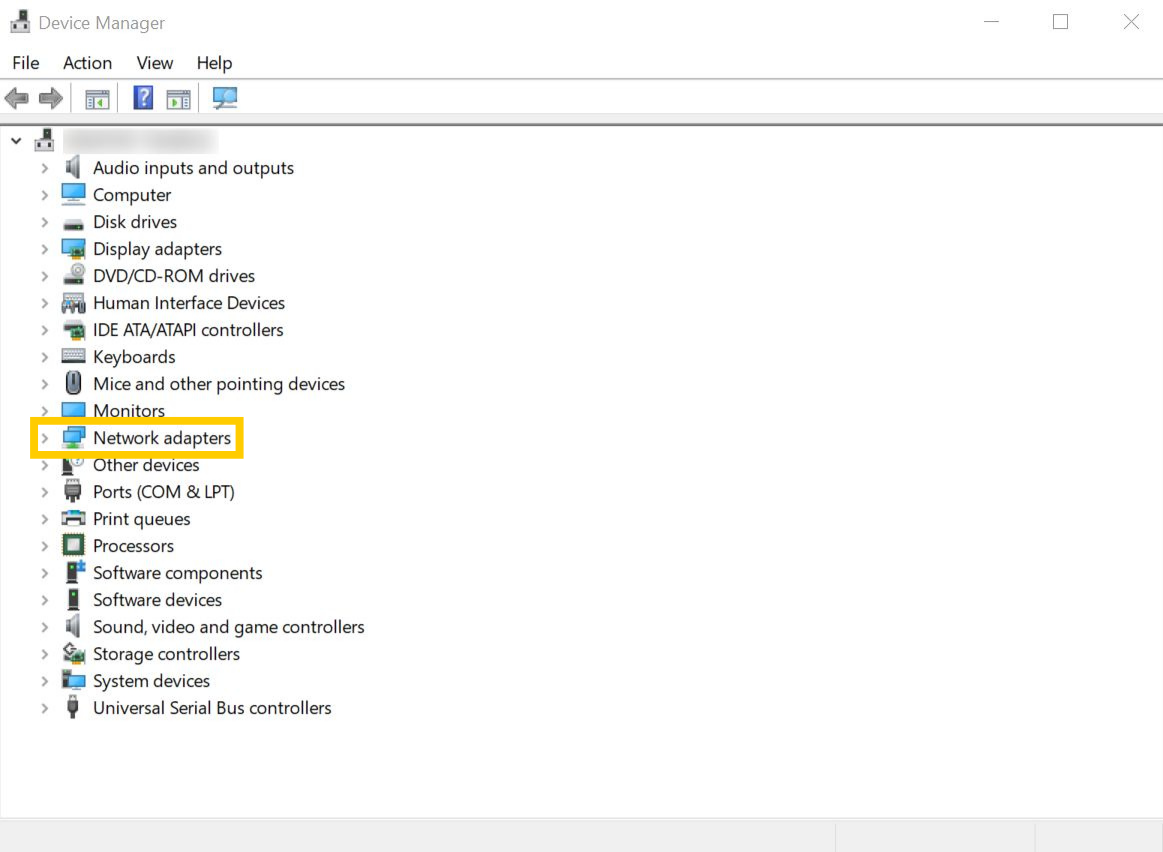The width and height of the screenshot is (1163, 852).
Task: Select the Computer label
Action: [132, 195]
